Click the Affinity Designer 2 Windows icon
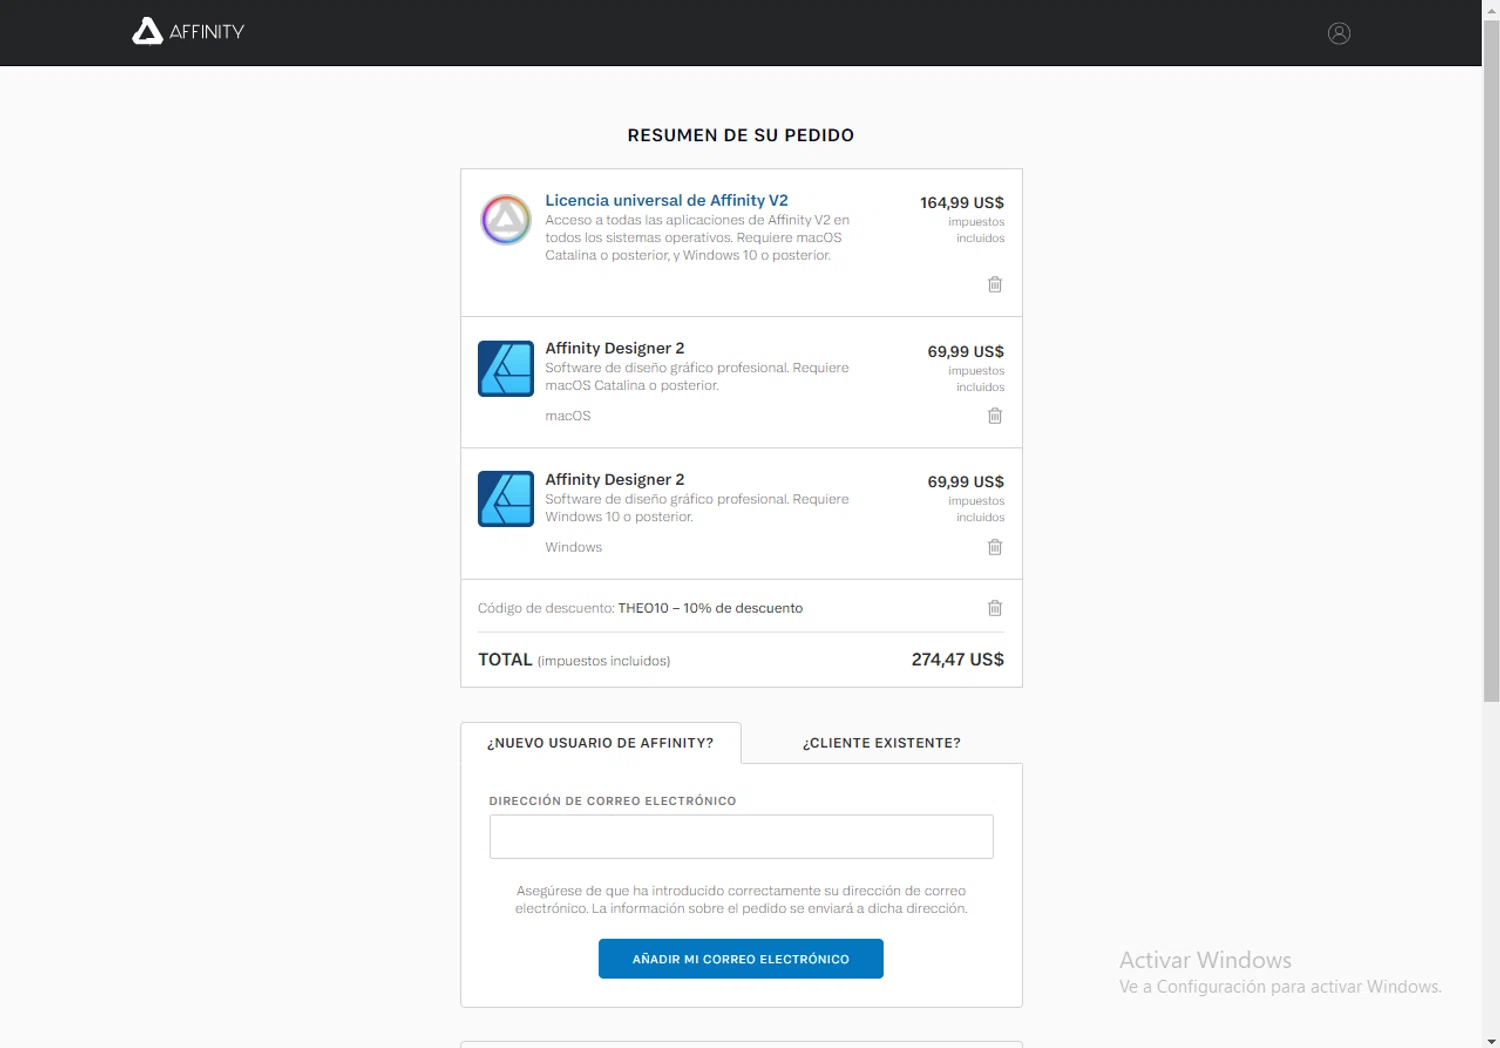This screenshot has width=1500, height=1048. (x=506, y=499)
